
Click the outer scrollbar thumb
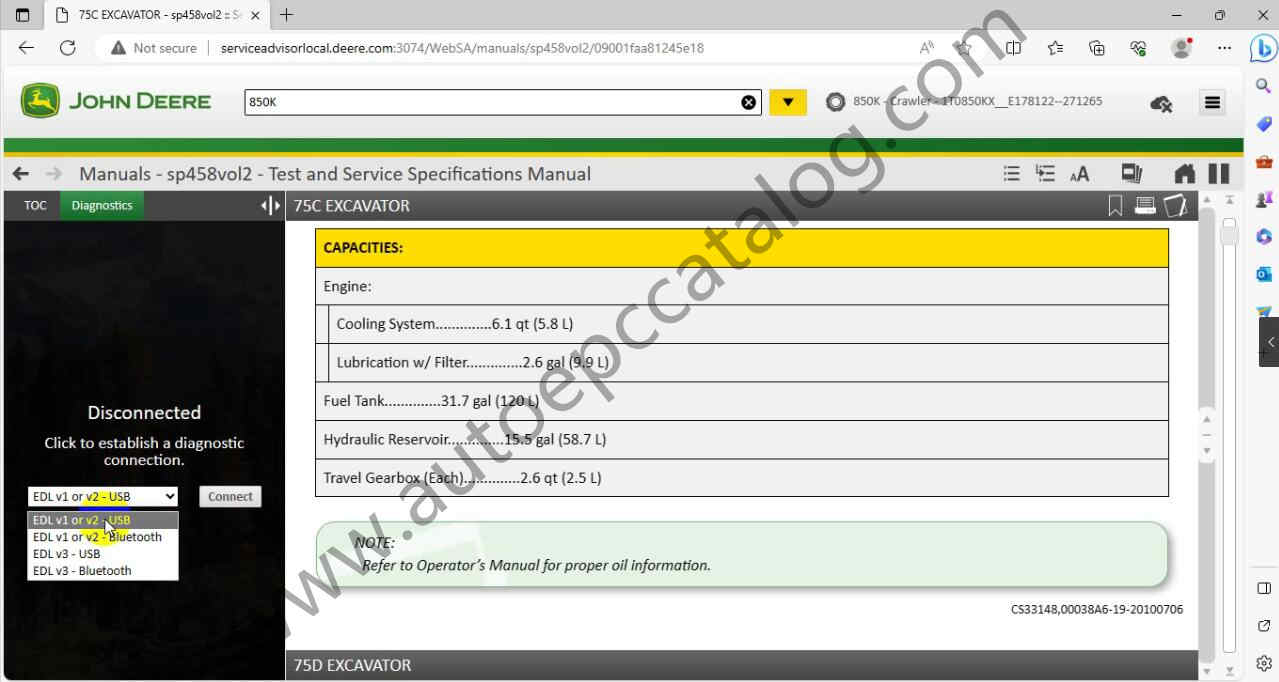point(1229,232)
